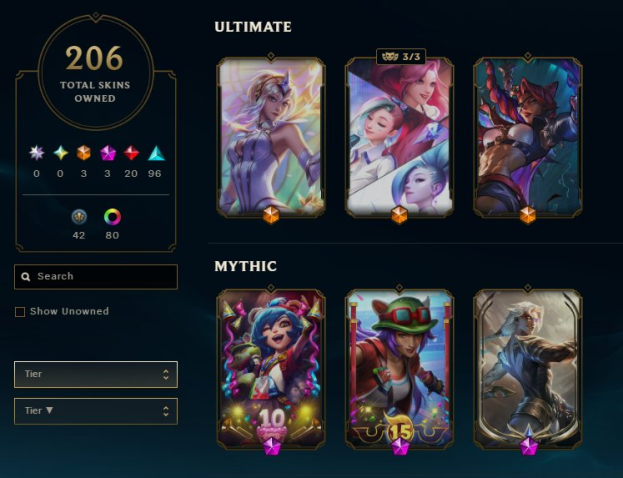Image resolution: width=623 pixels, height=478 pixels.
Task: Click the magnifying glass search icon
Action: pyautogui.click(x=26, y=277)
